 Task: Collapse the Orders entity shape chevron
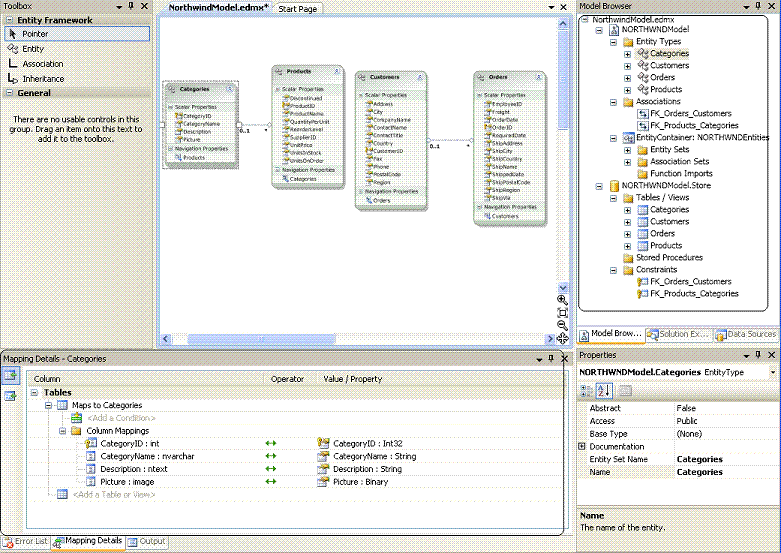pos(538,77)
